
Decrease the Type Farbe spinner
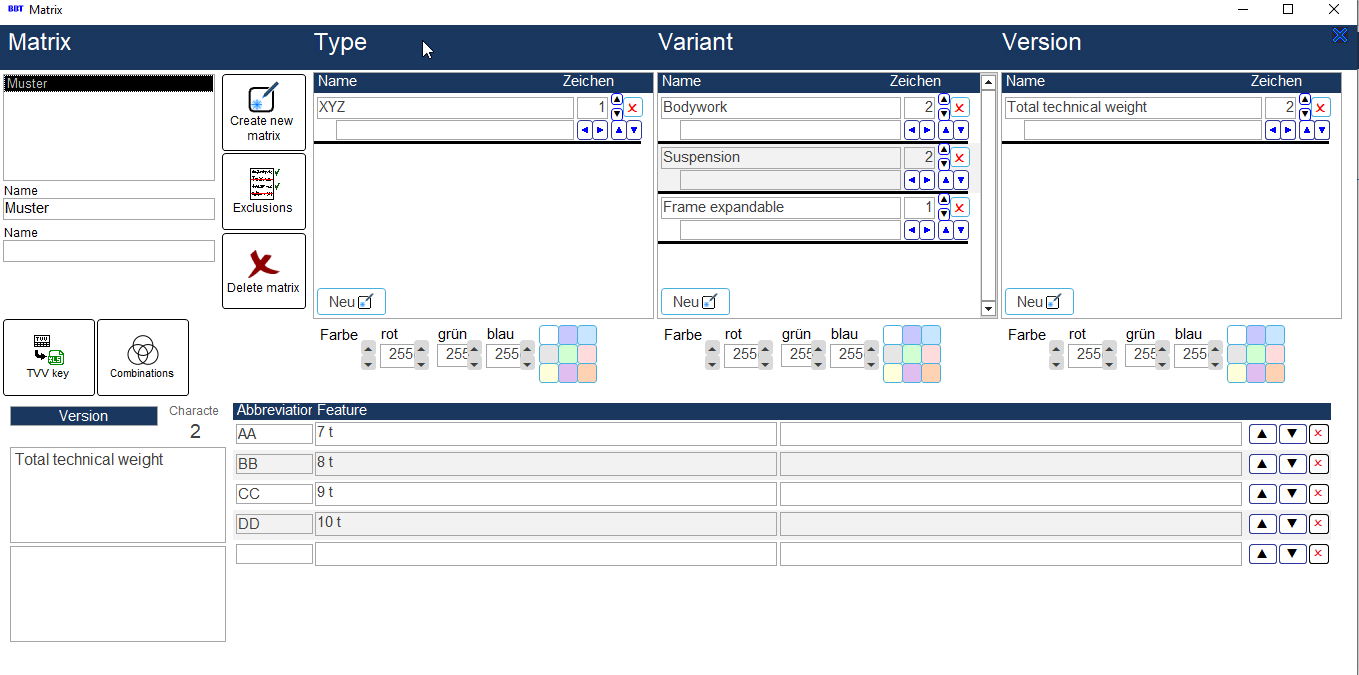[368, 362]
